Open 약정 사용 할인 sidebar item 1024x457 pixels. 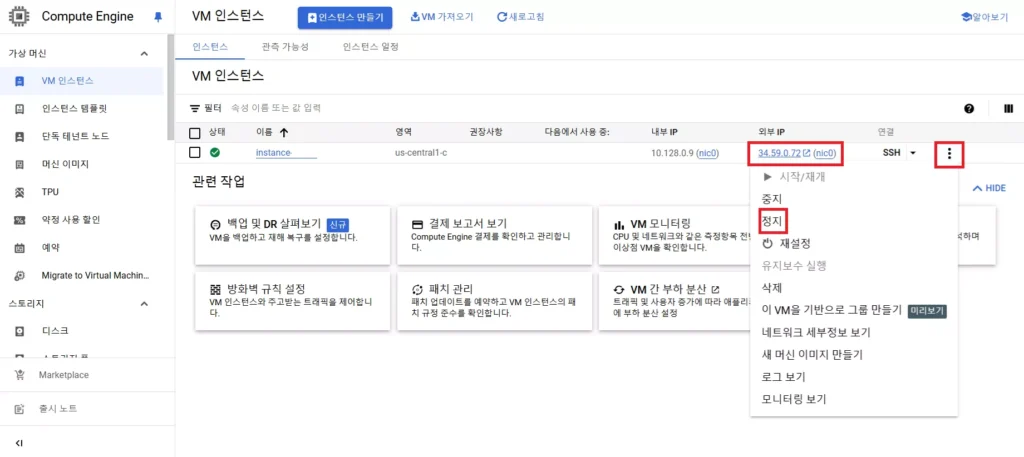pyautogui.click(x=71, y=220)
